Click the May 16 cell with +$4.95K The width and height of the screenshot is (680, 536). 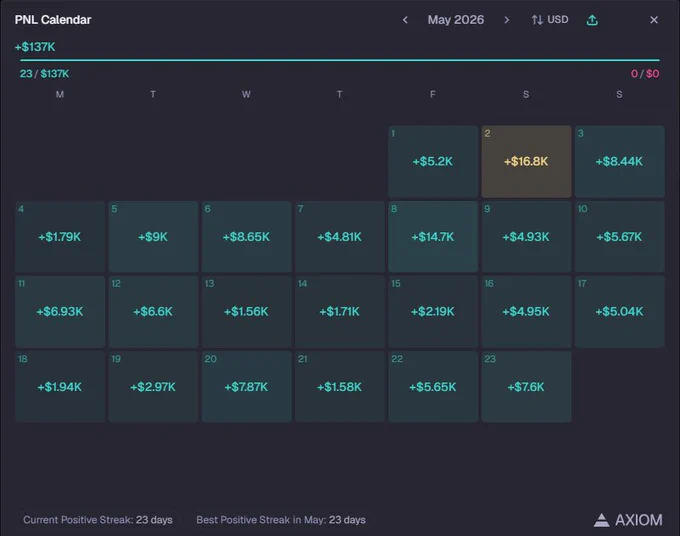click(526, 311)
